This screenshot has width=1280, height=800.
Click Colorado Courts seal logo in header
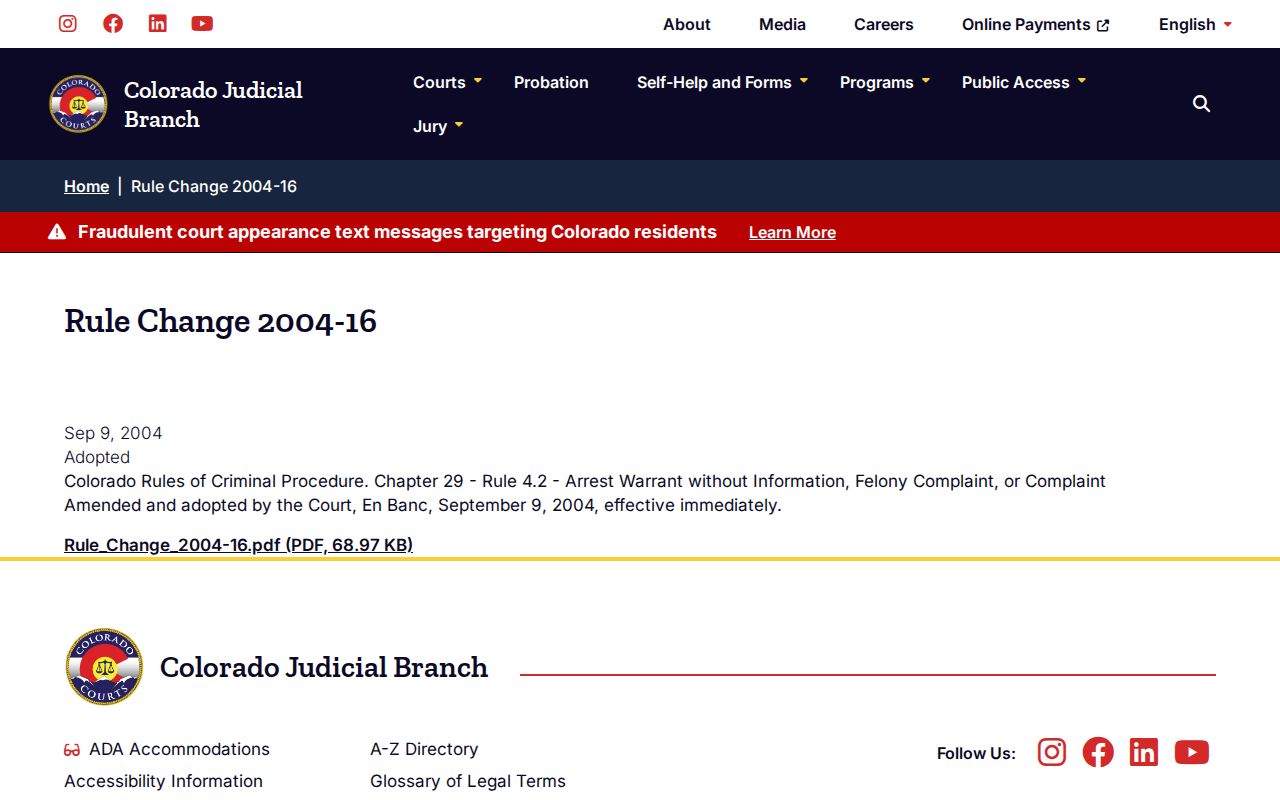(78, 104)
